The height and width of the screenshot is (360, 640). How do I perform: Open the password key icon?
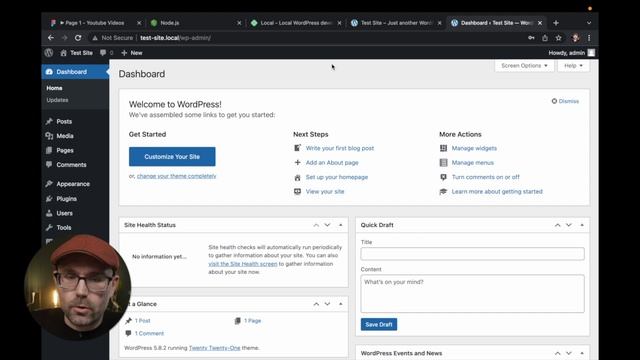pos(531,38)
